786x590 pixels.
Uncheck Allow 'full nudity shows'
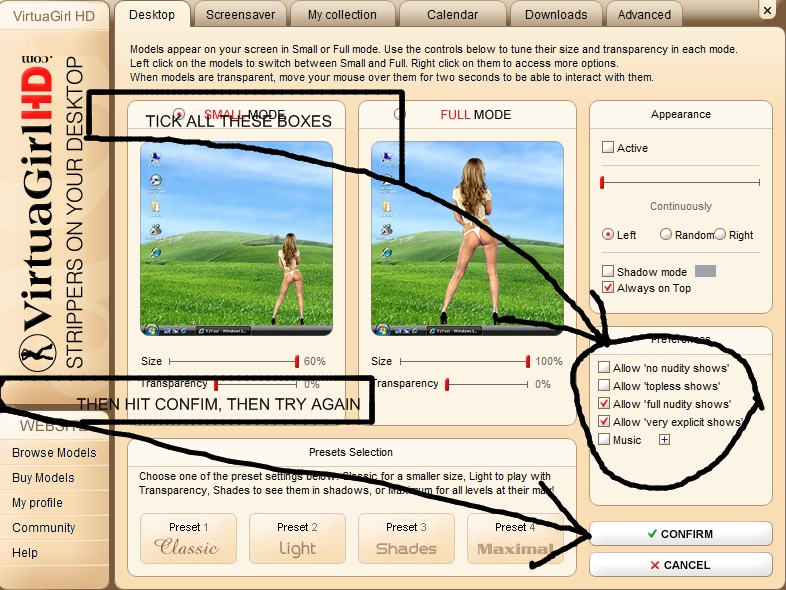click(x=604, y=404)
